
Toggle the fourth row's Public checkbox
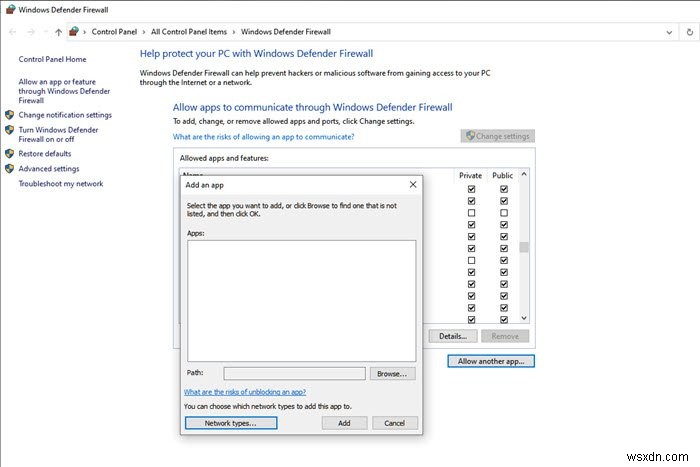504,225
